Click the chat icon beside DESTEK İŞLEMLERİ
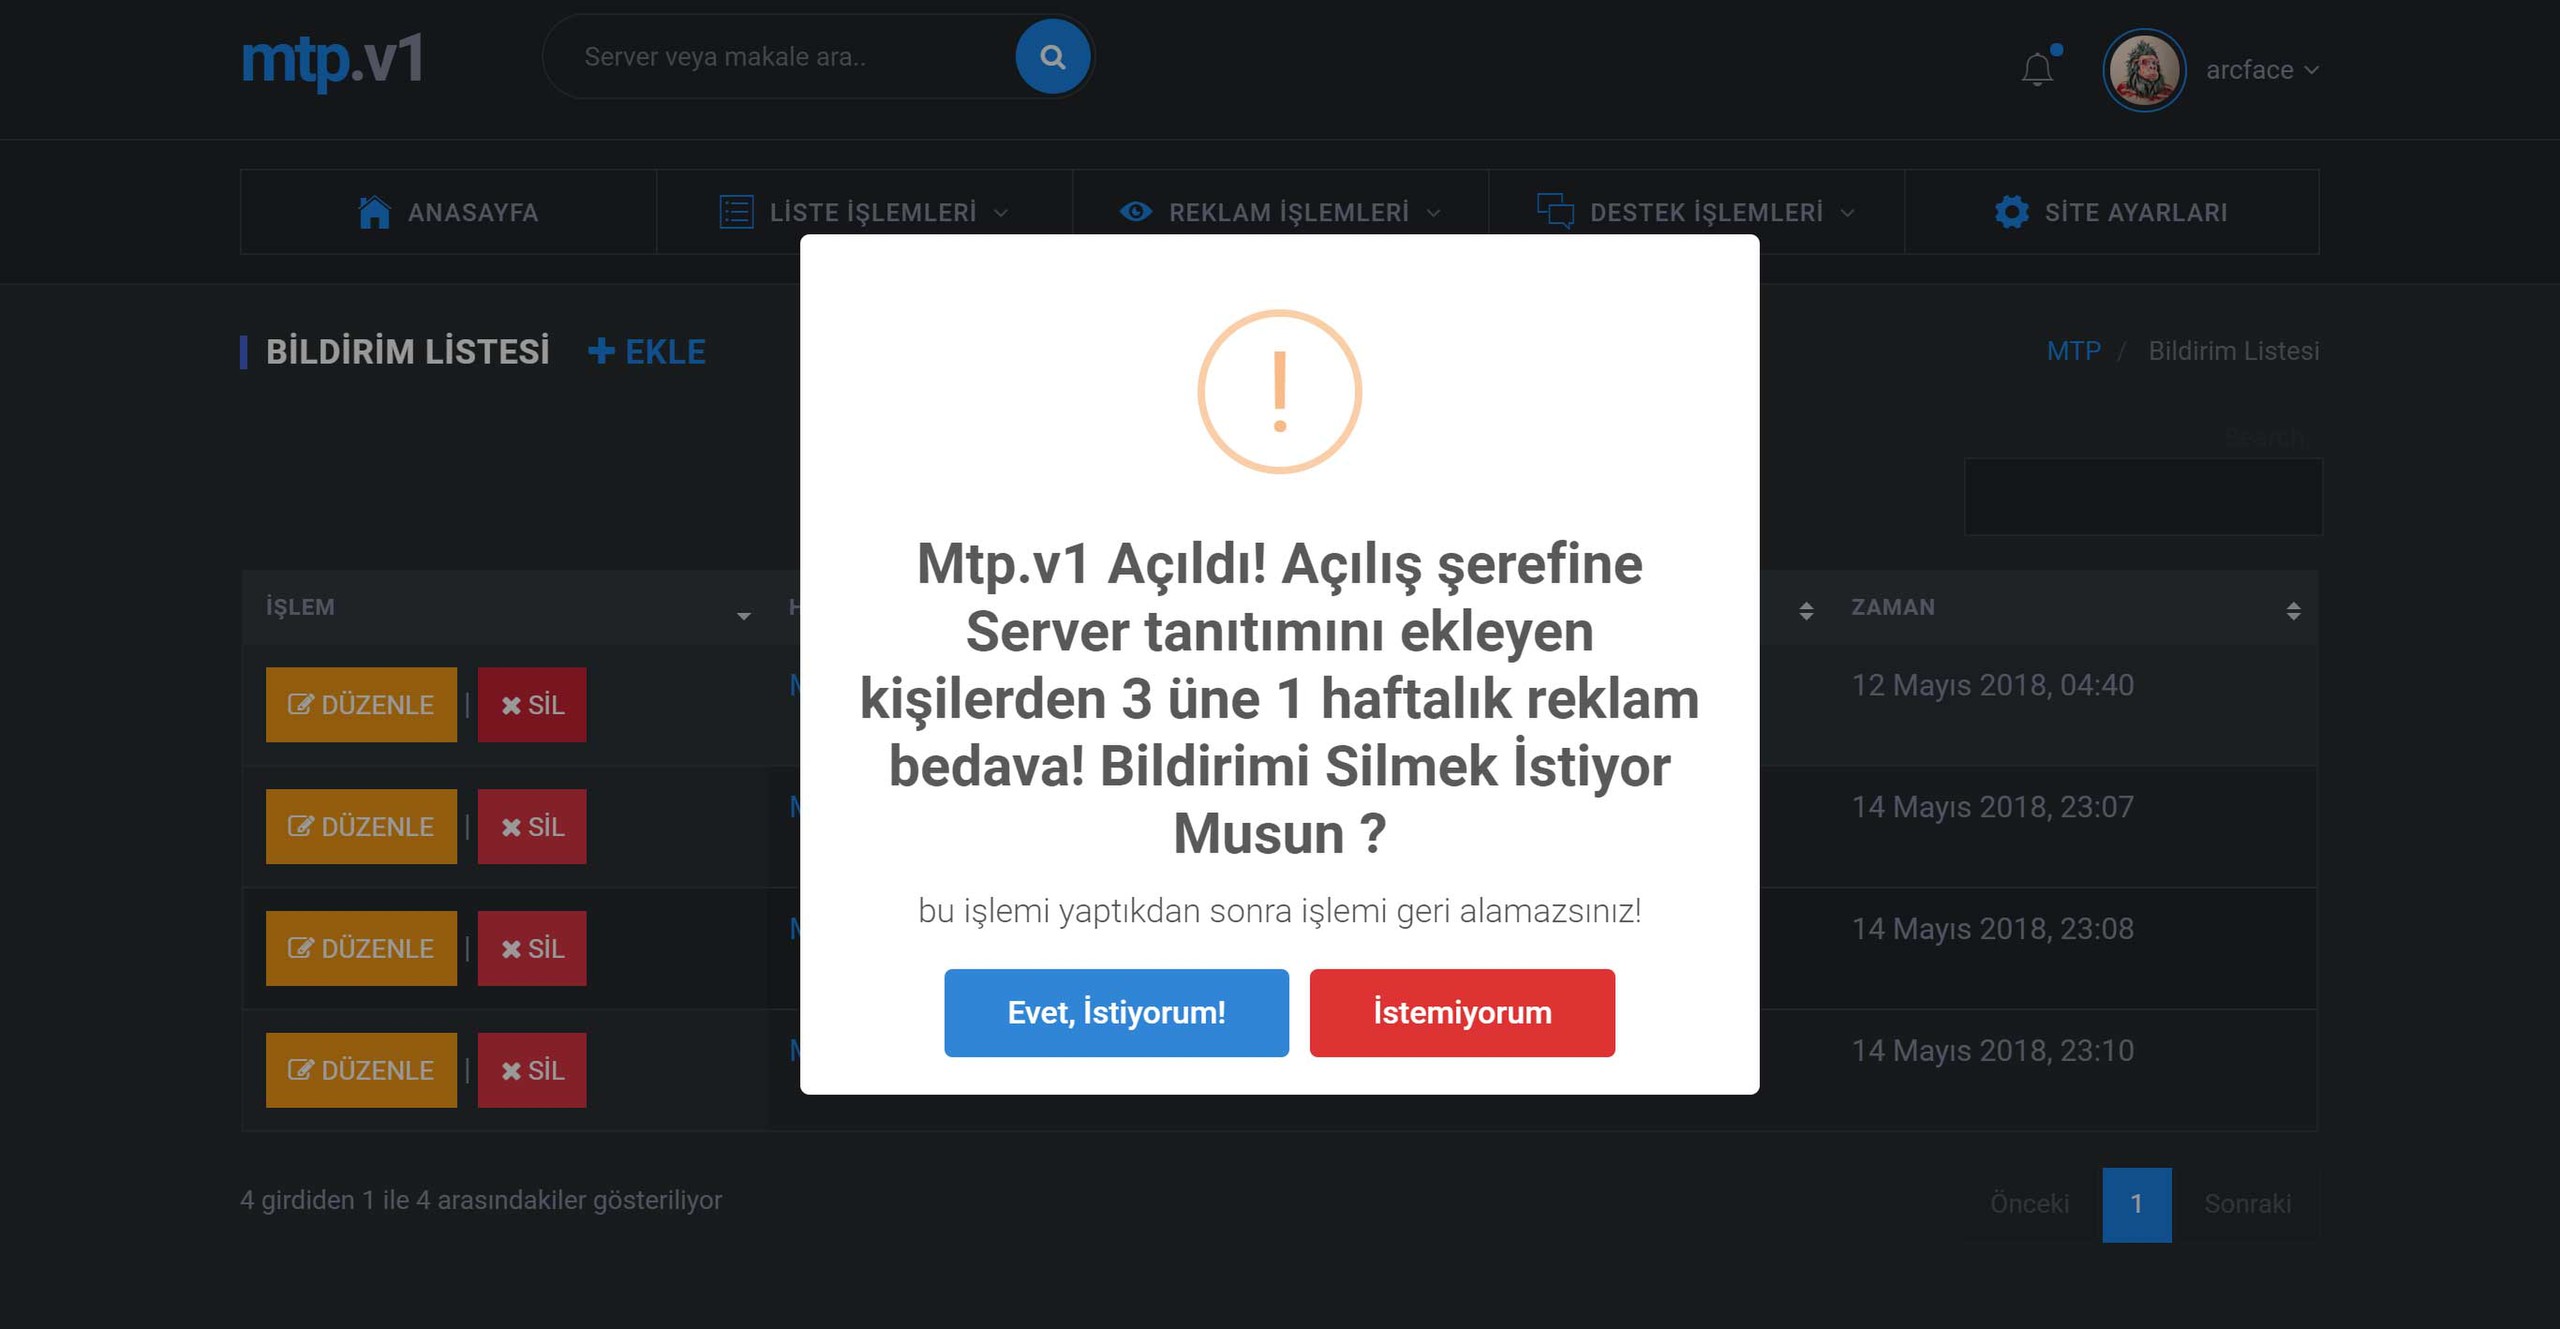2560x1329 pixels. 1555,211
